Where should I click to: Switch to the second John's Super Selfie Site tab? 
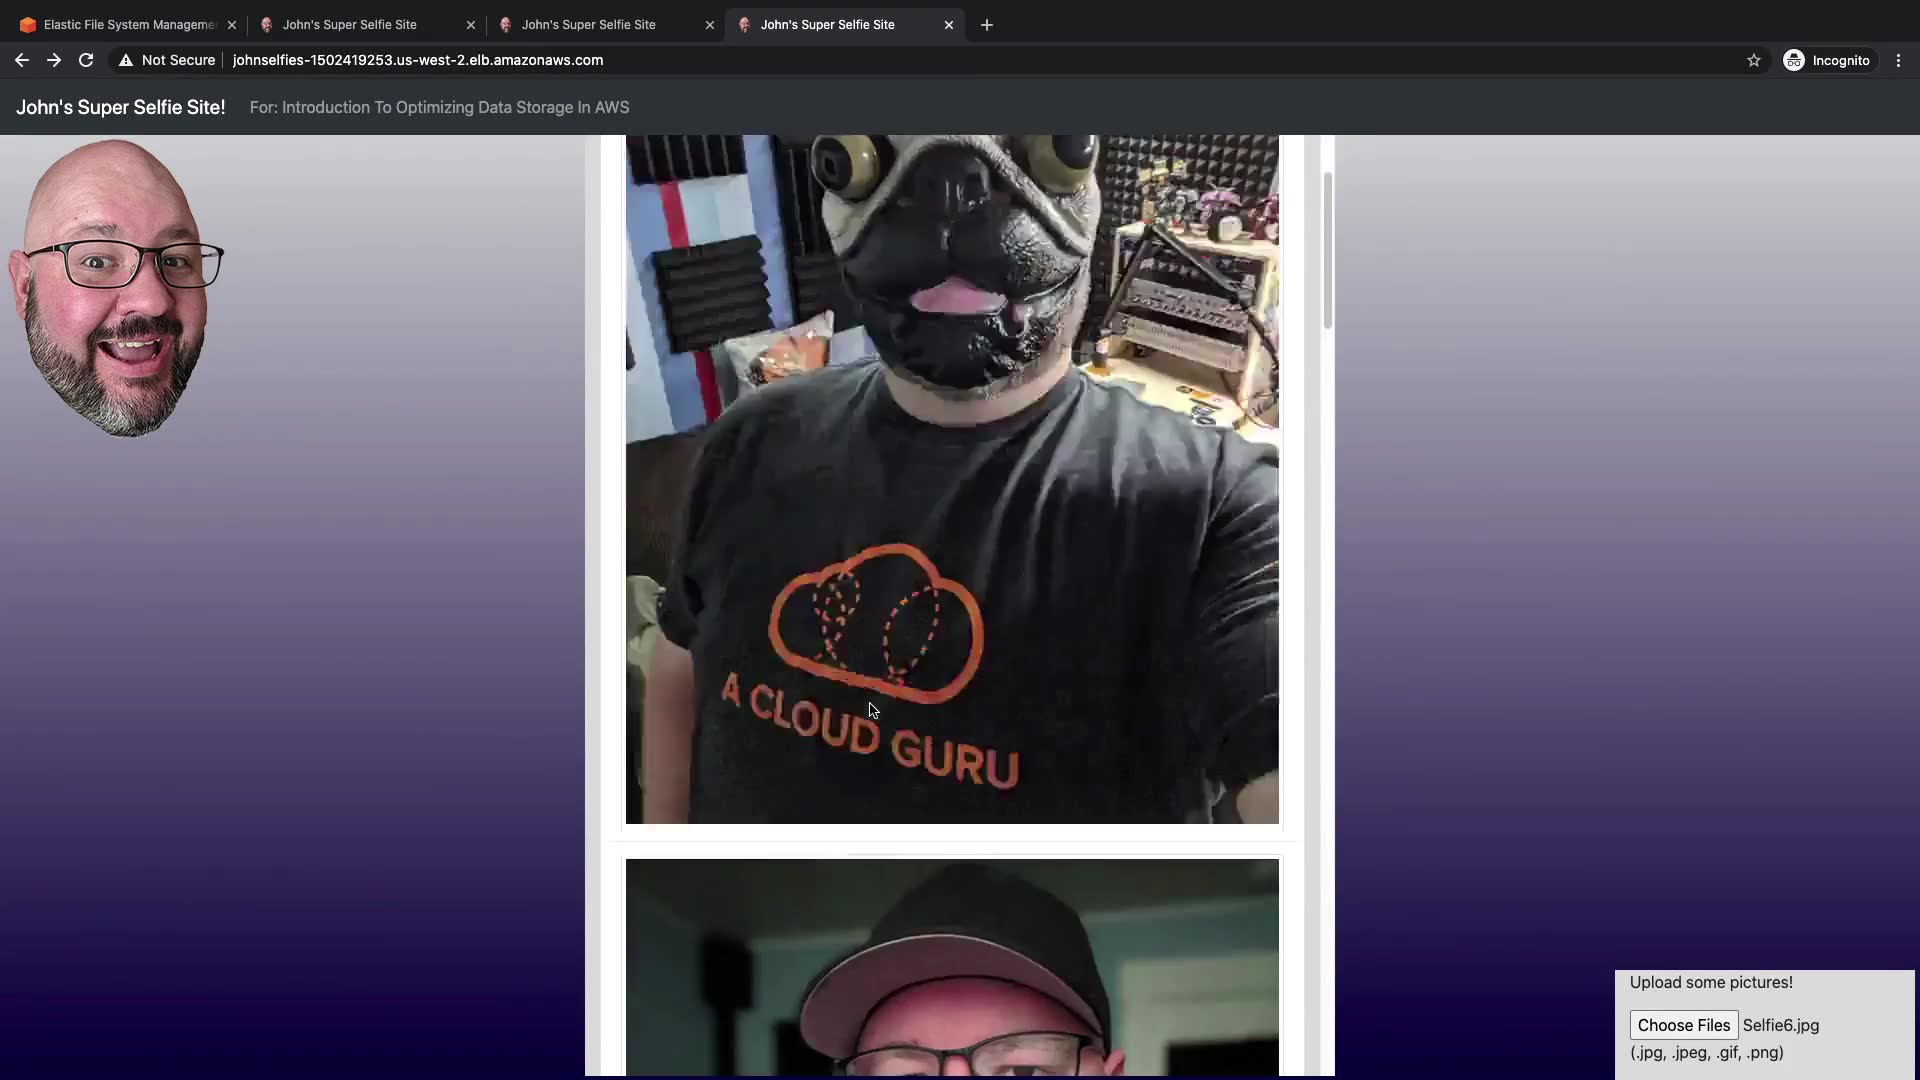pos(588,25)
